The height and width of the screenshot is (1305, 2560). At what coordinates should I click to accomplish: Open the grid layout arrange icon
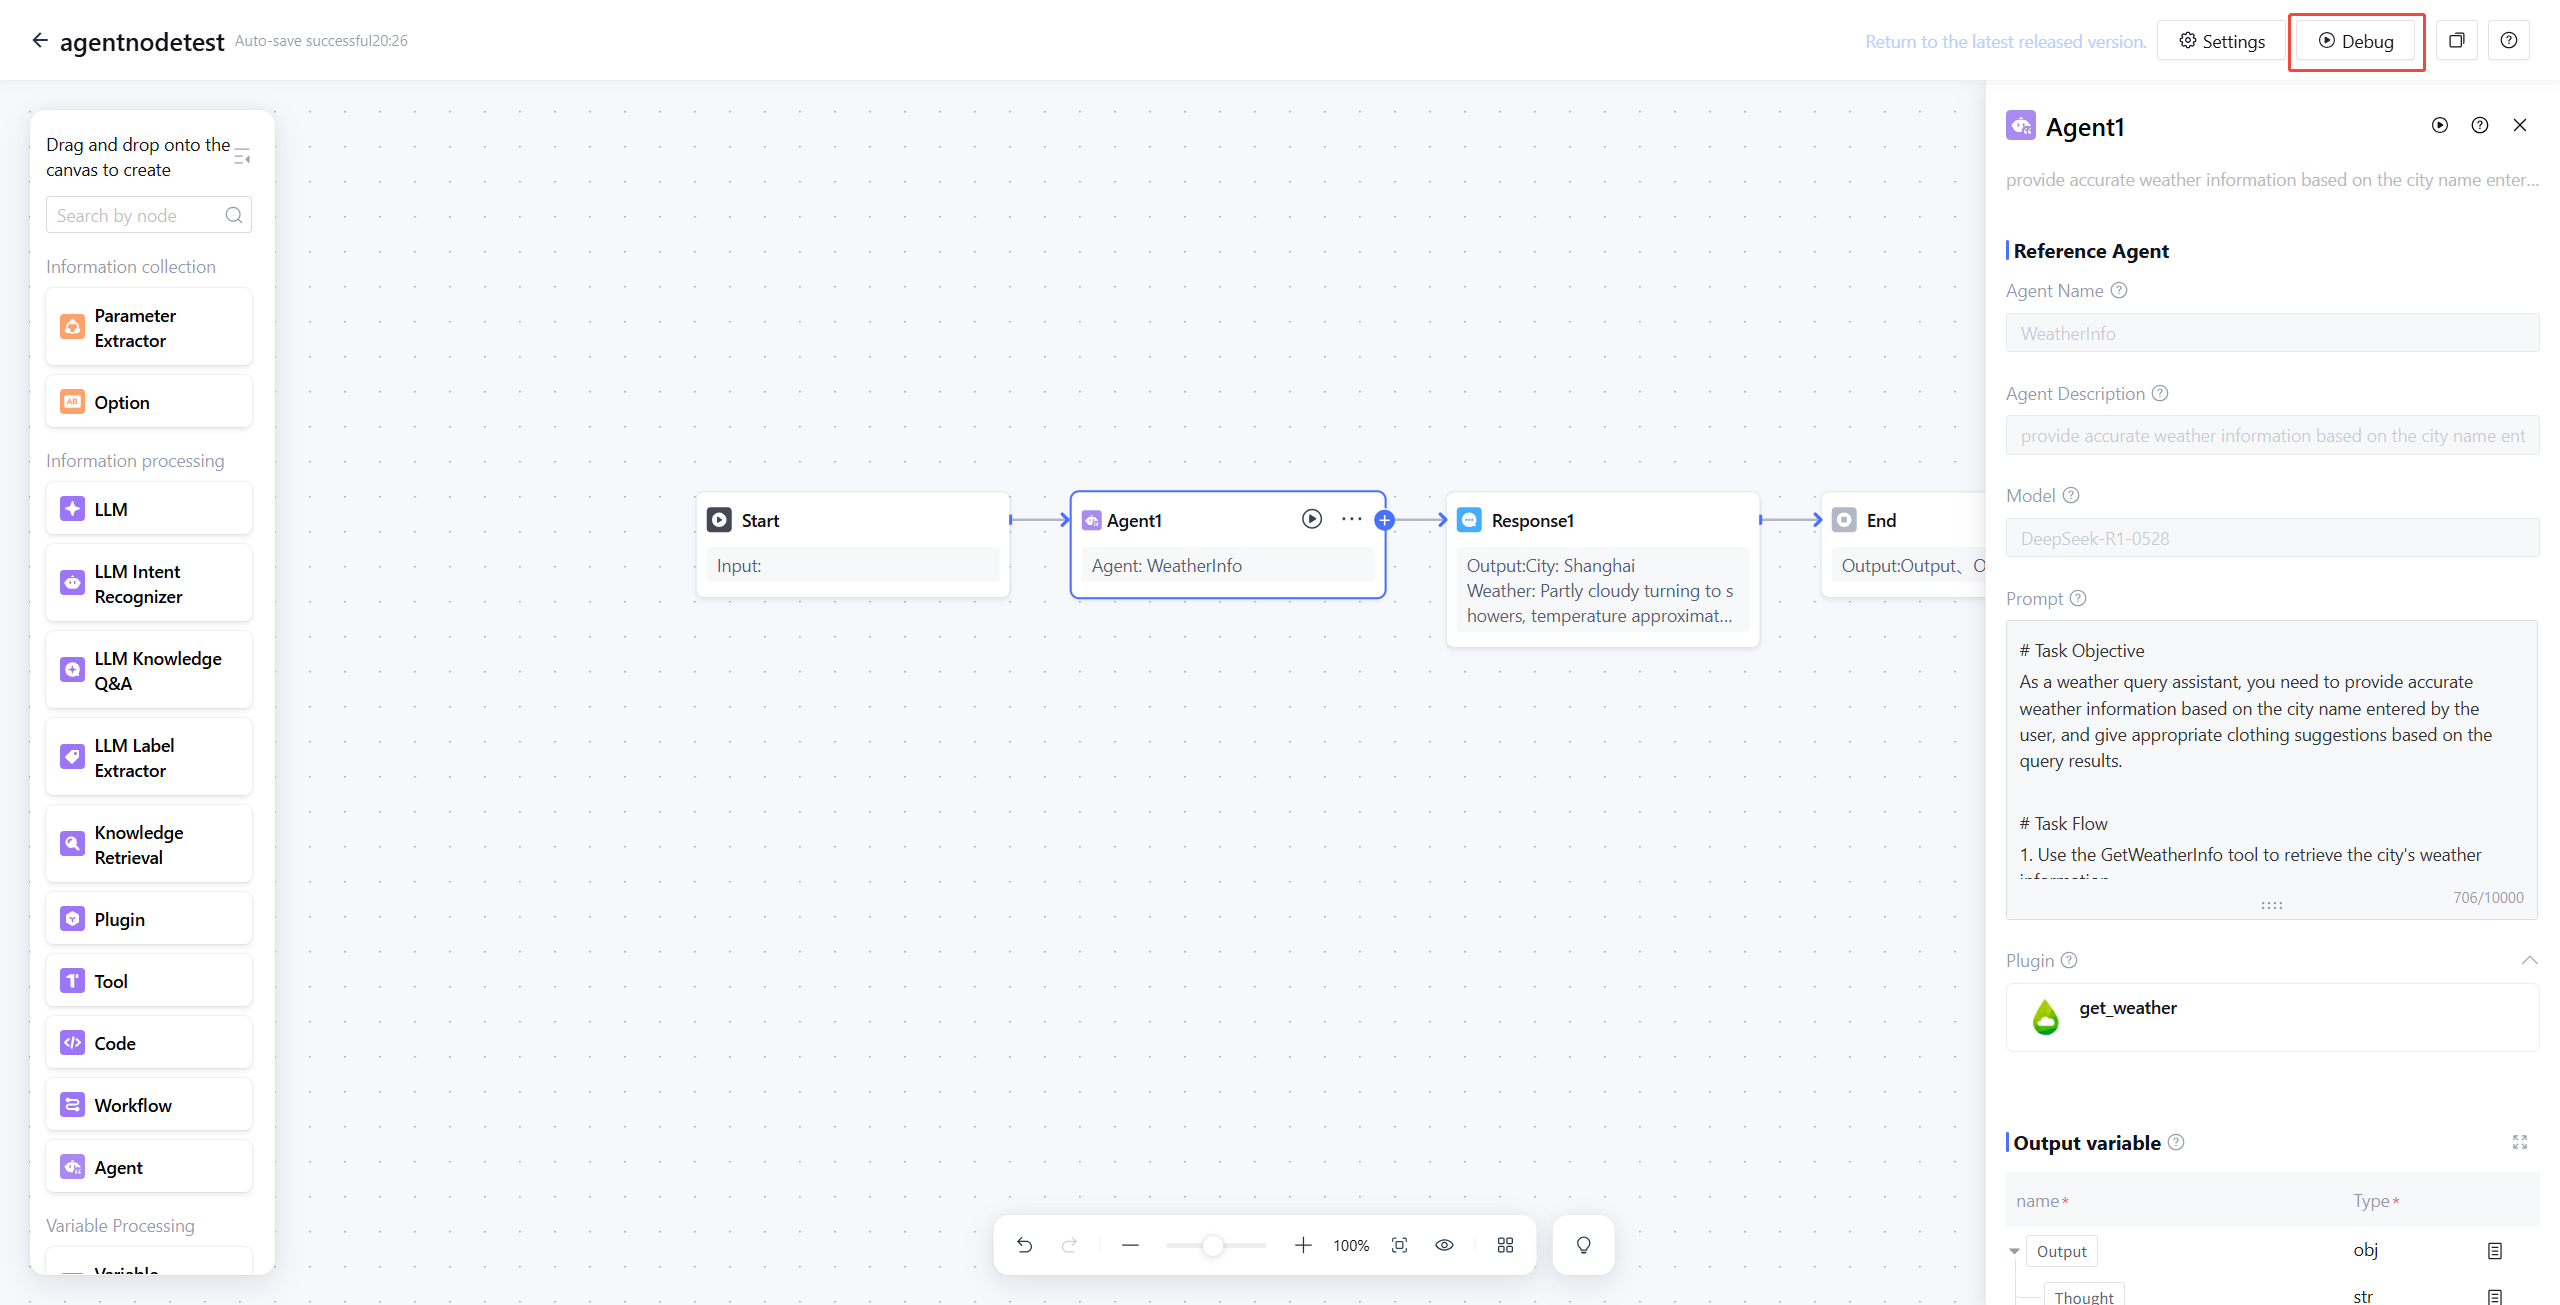coord(1505,1245)
